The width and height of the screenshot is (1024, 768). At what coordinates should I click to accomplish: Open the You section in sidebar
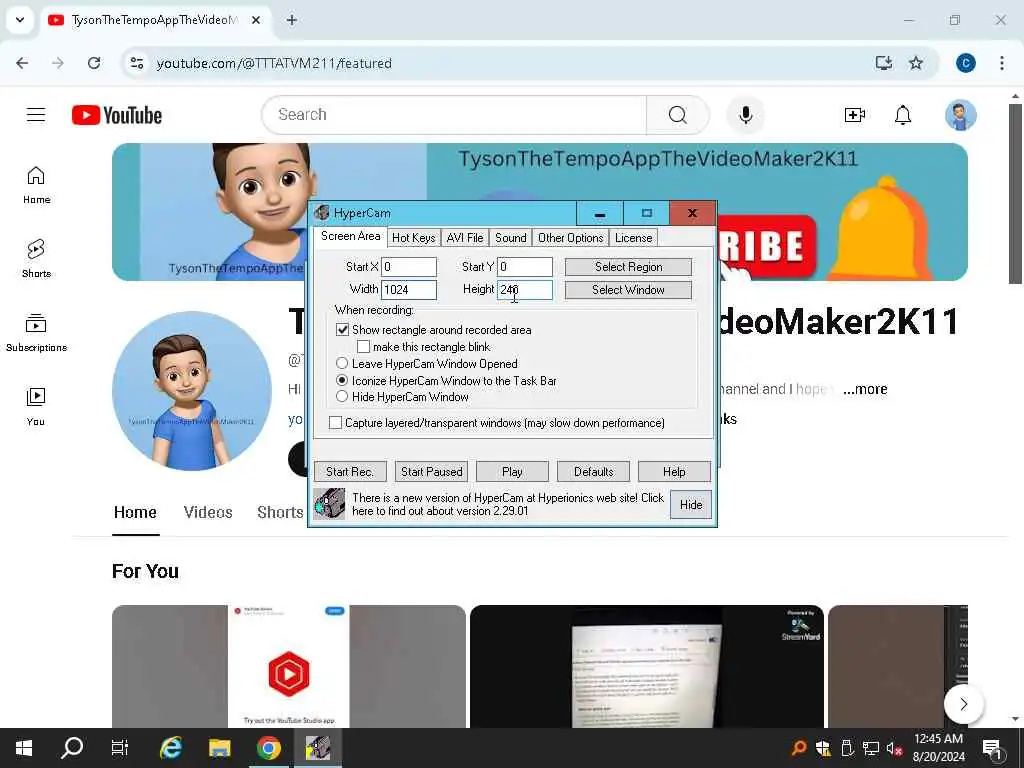tap(36, 407)
